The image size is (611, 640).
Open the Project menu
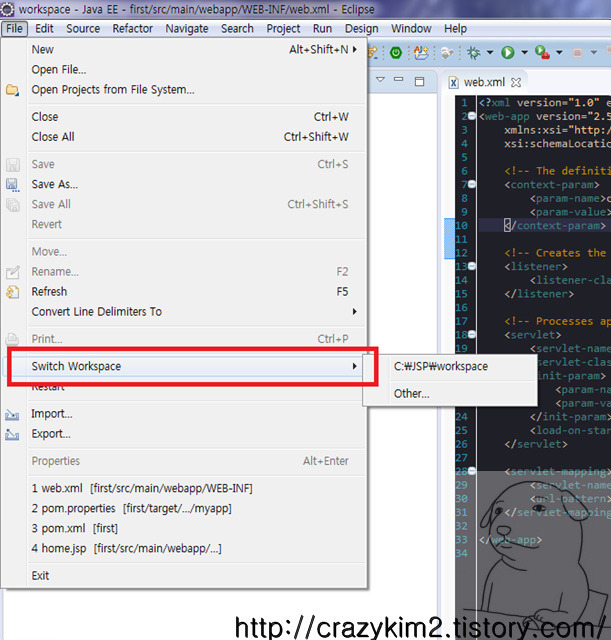click(283, 29)
